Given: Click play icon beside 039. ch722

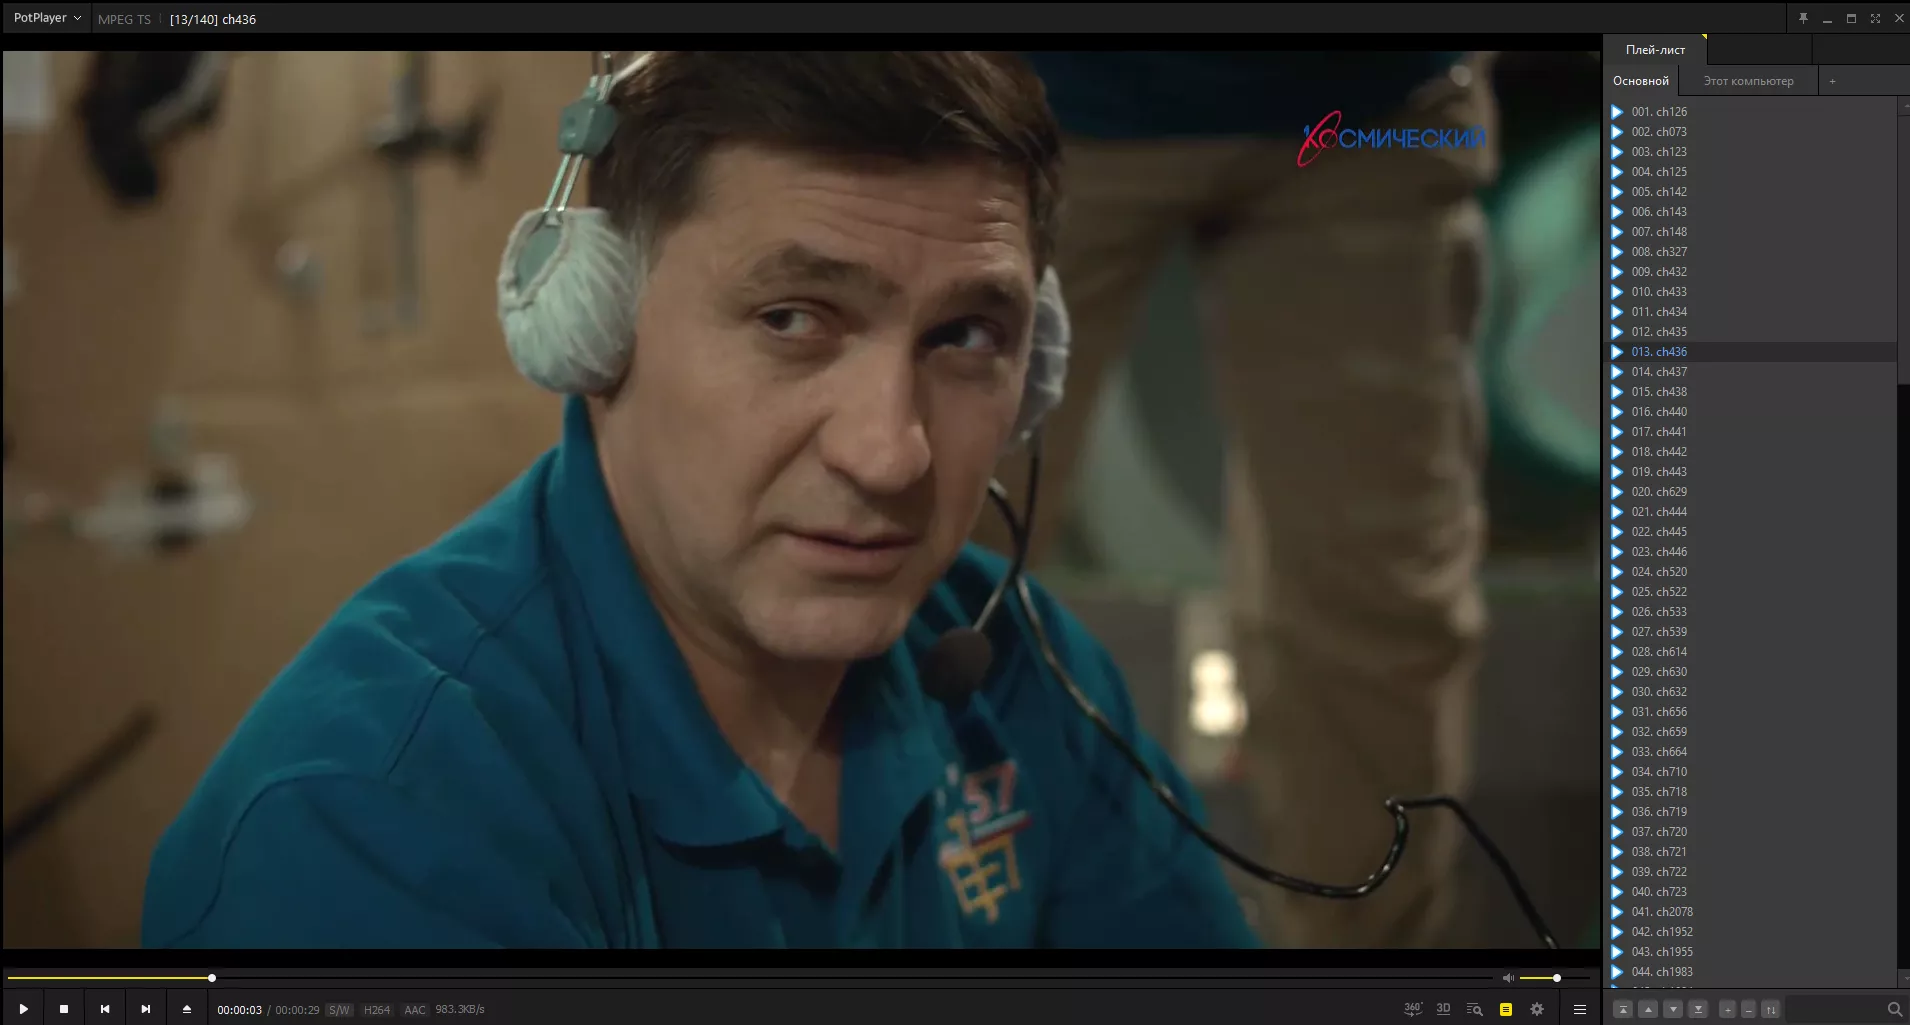Looking at the screenshot, I should click(1617, 872).
